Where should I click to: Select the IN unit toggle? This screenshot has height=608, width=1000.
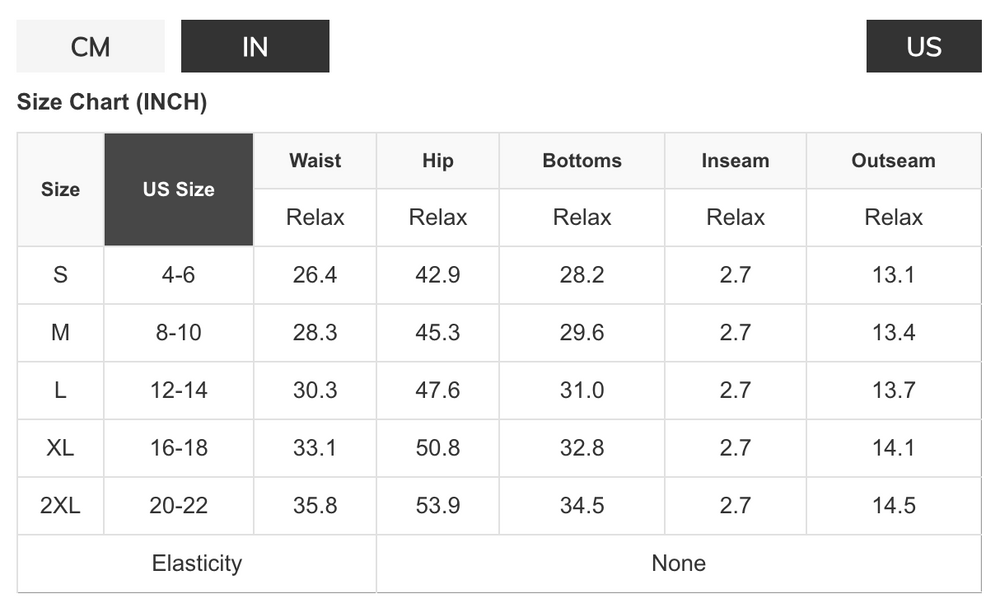coord(255,46)
